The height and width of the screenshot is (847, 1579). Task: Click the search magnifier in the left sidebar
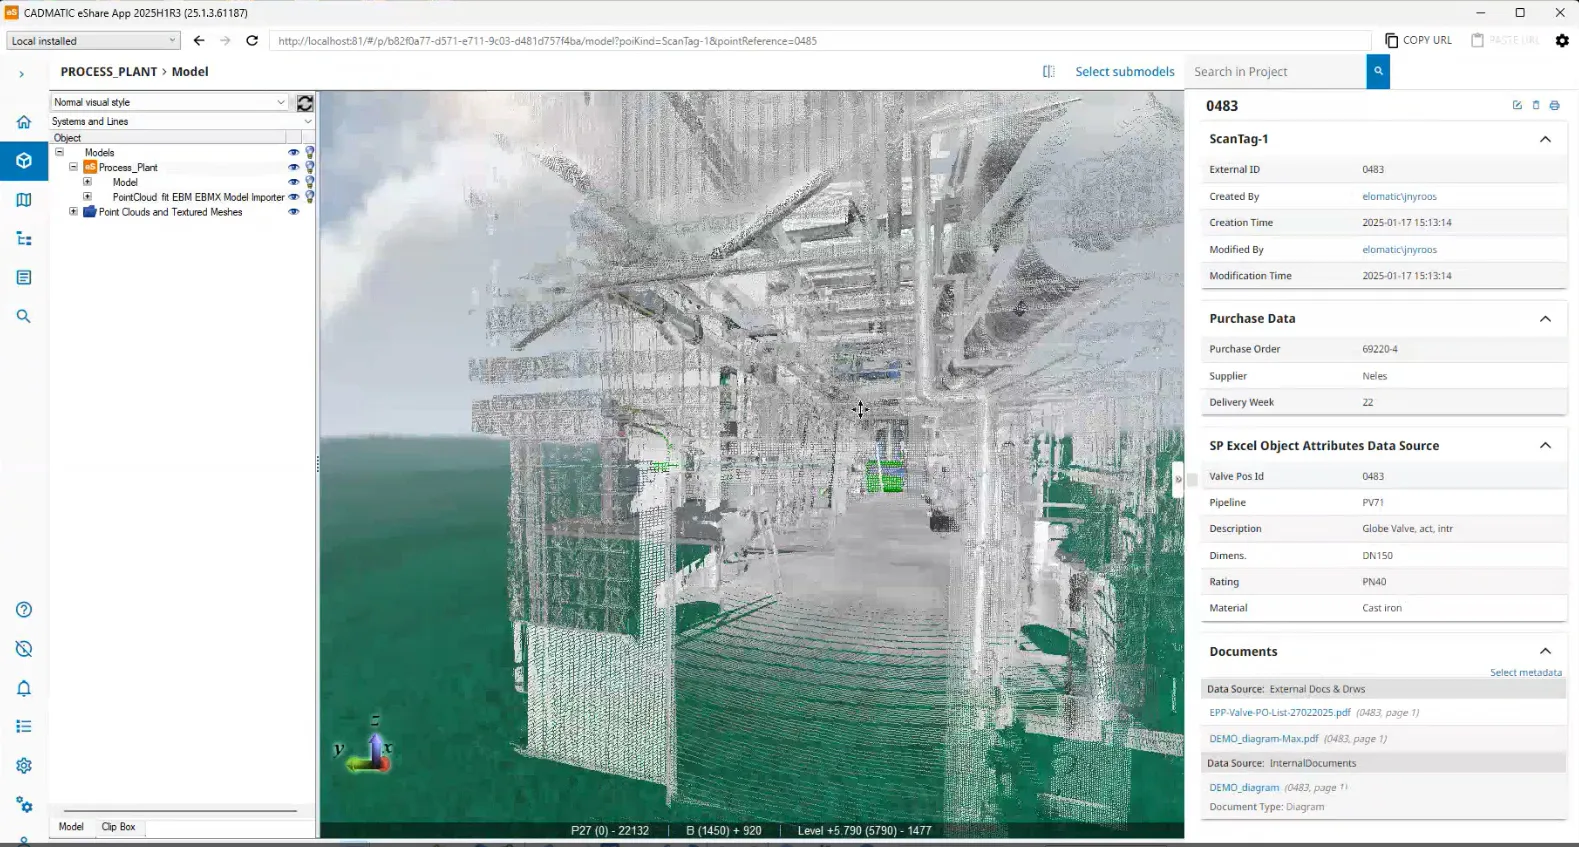[24, 316]
